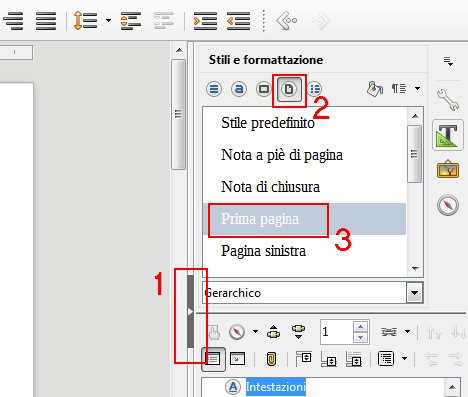Click the set reminder paperclip icon

coord(271,359)
